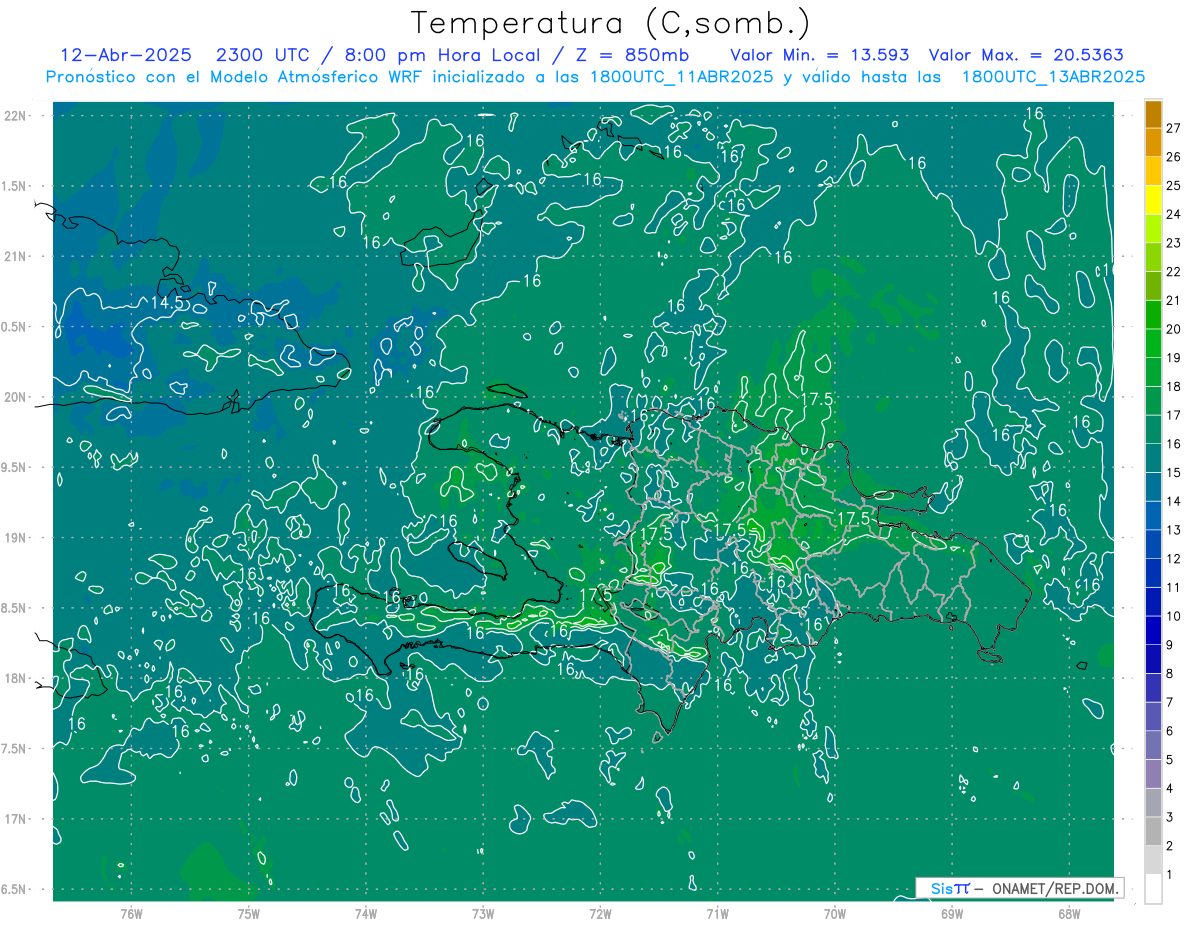
Task: Click the color scale label 8
Action: pos(1170,674)
